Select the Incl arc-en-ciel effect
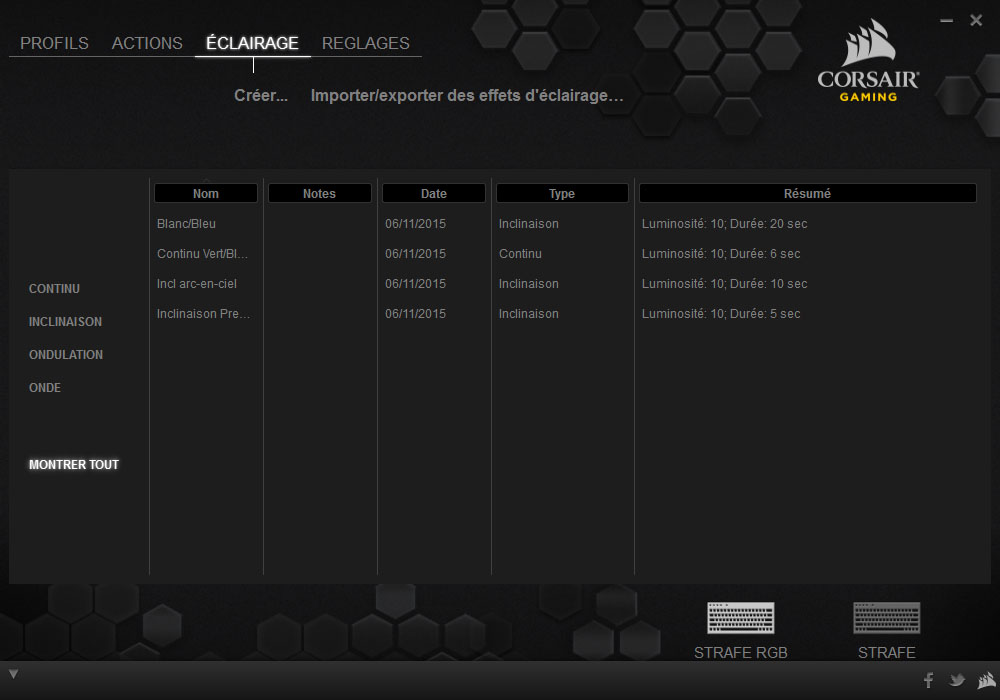The width and height of the screenshot is (1000, 700). [197, 284]
